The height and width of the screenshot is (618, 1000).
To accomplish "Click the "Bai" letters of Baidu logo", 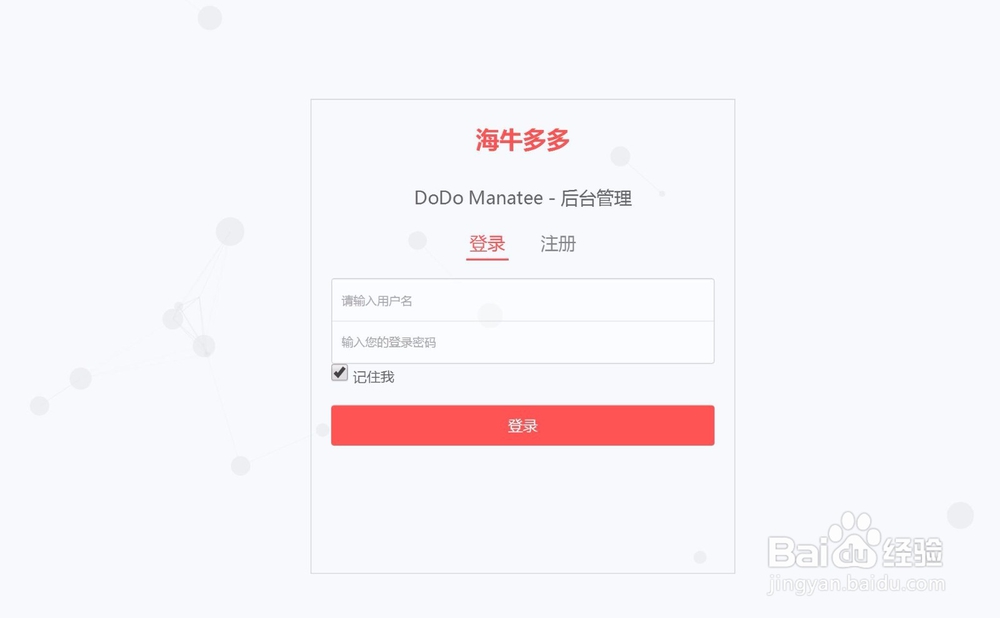I will click(798, 552).
